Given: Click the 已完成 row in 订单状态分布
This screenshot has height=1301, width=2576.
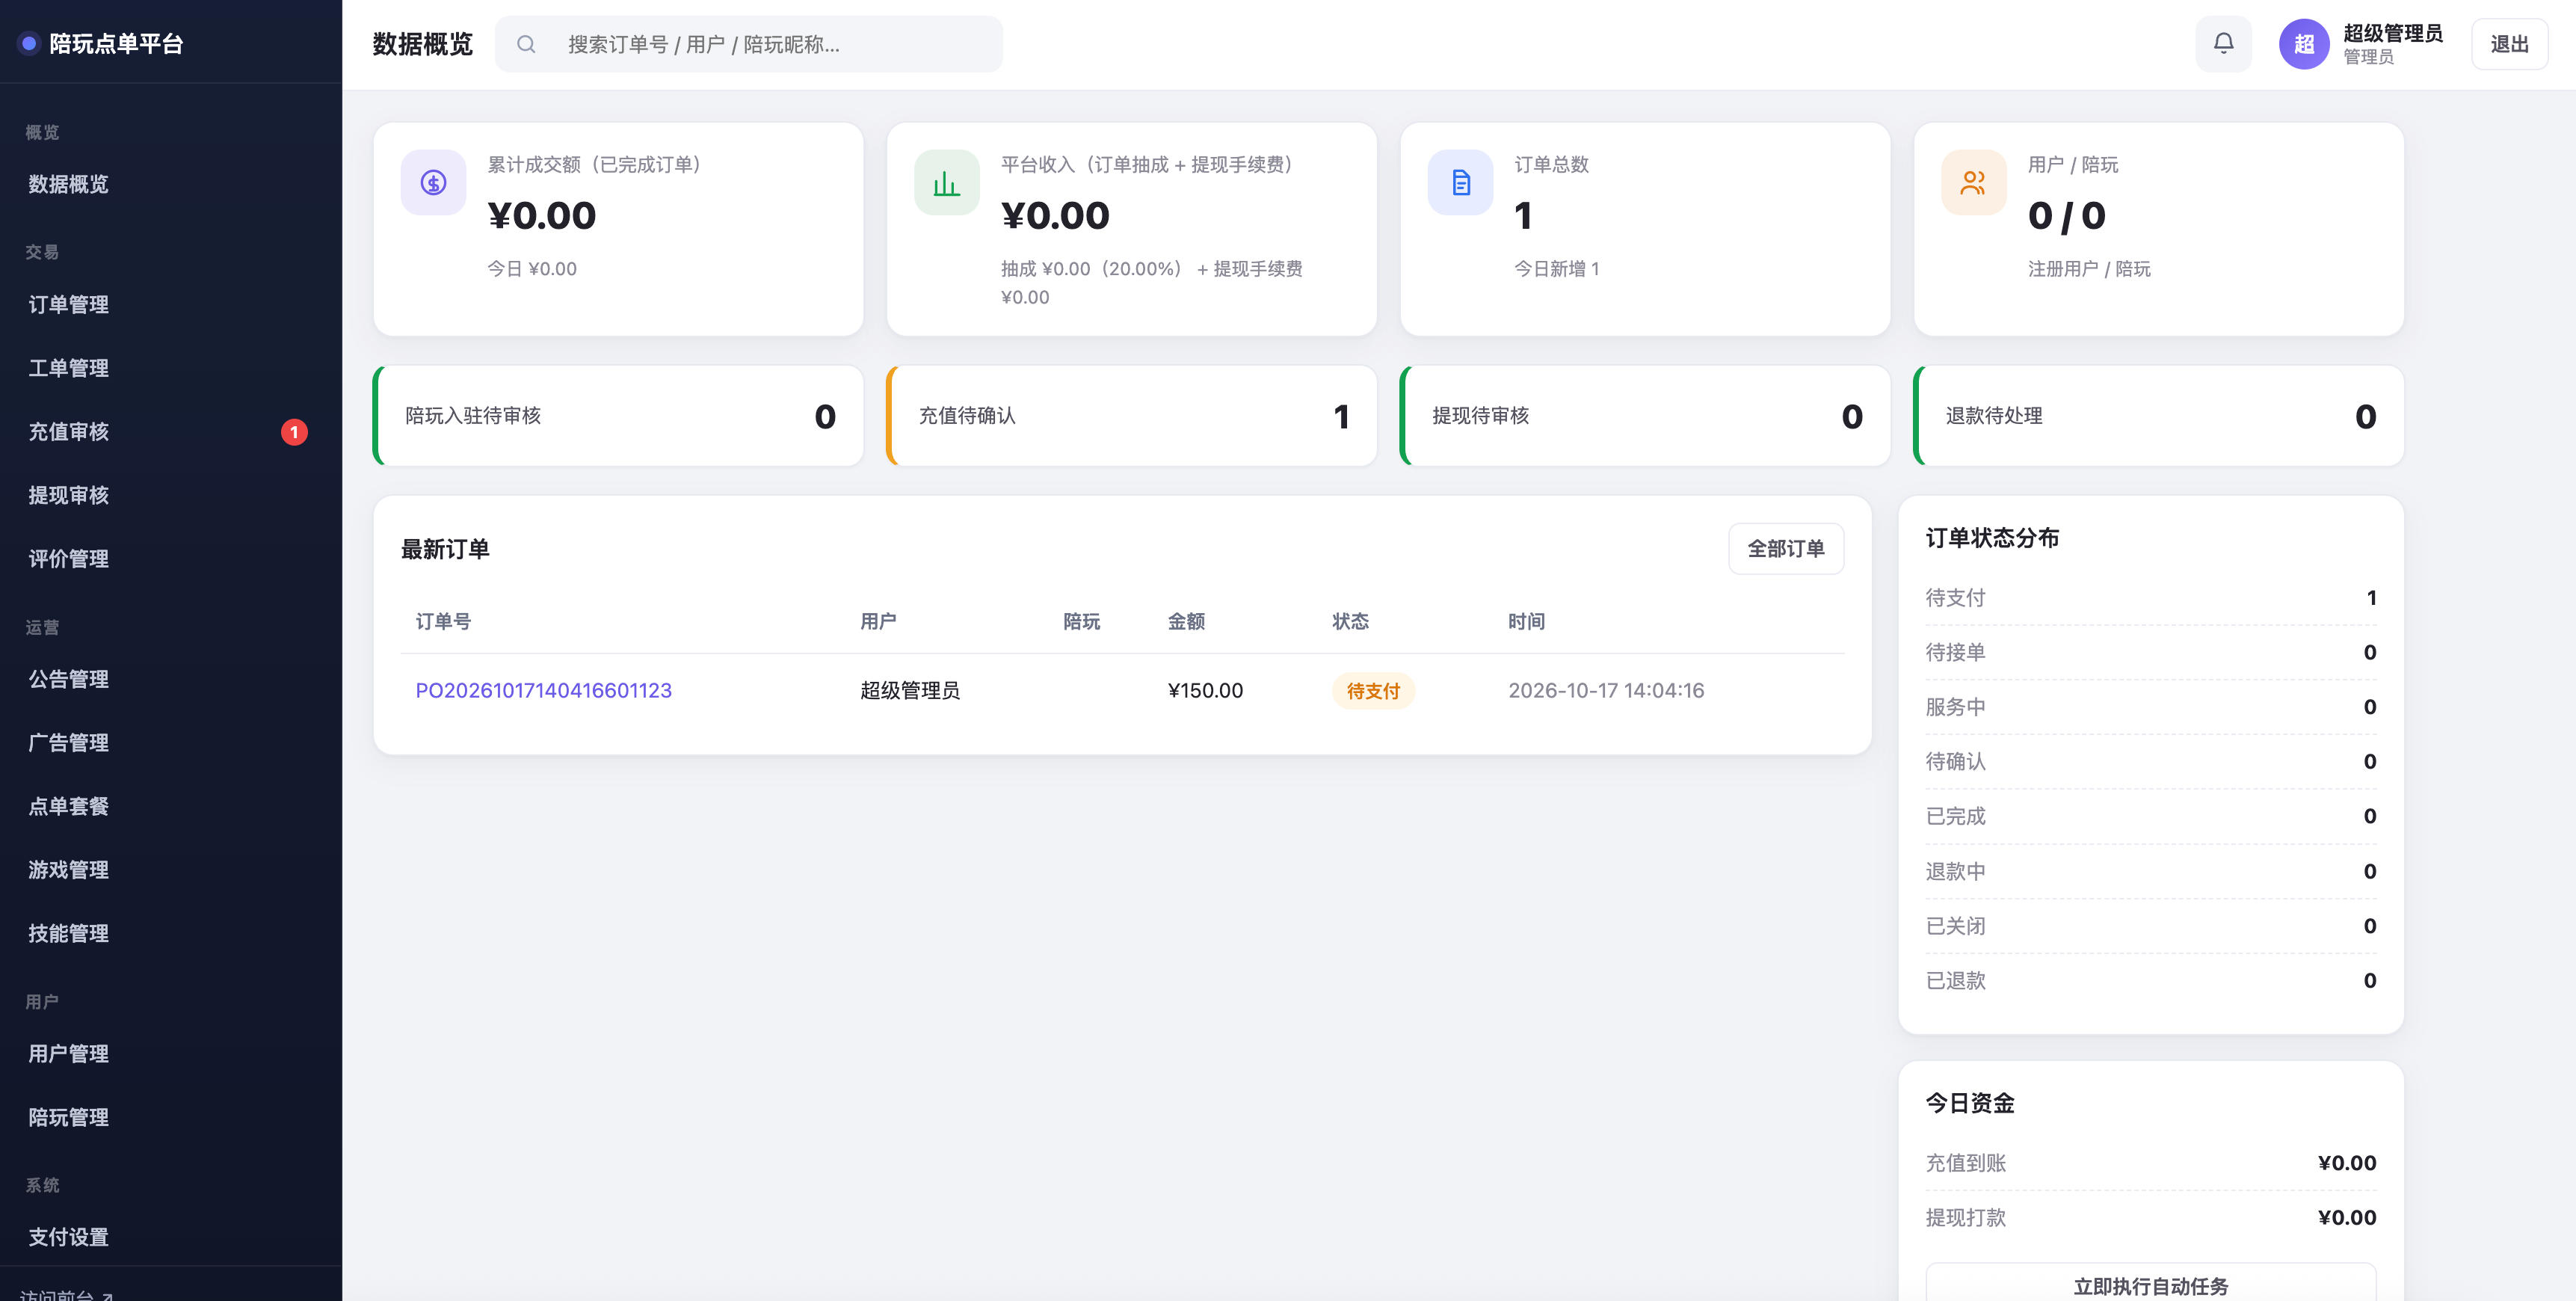Looking at the screenshot, I should 2150,816.
